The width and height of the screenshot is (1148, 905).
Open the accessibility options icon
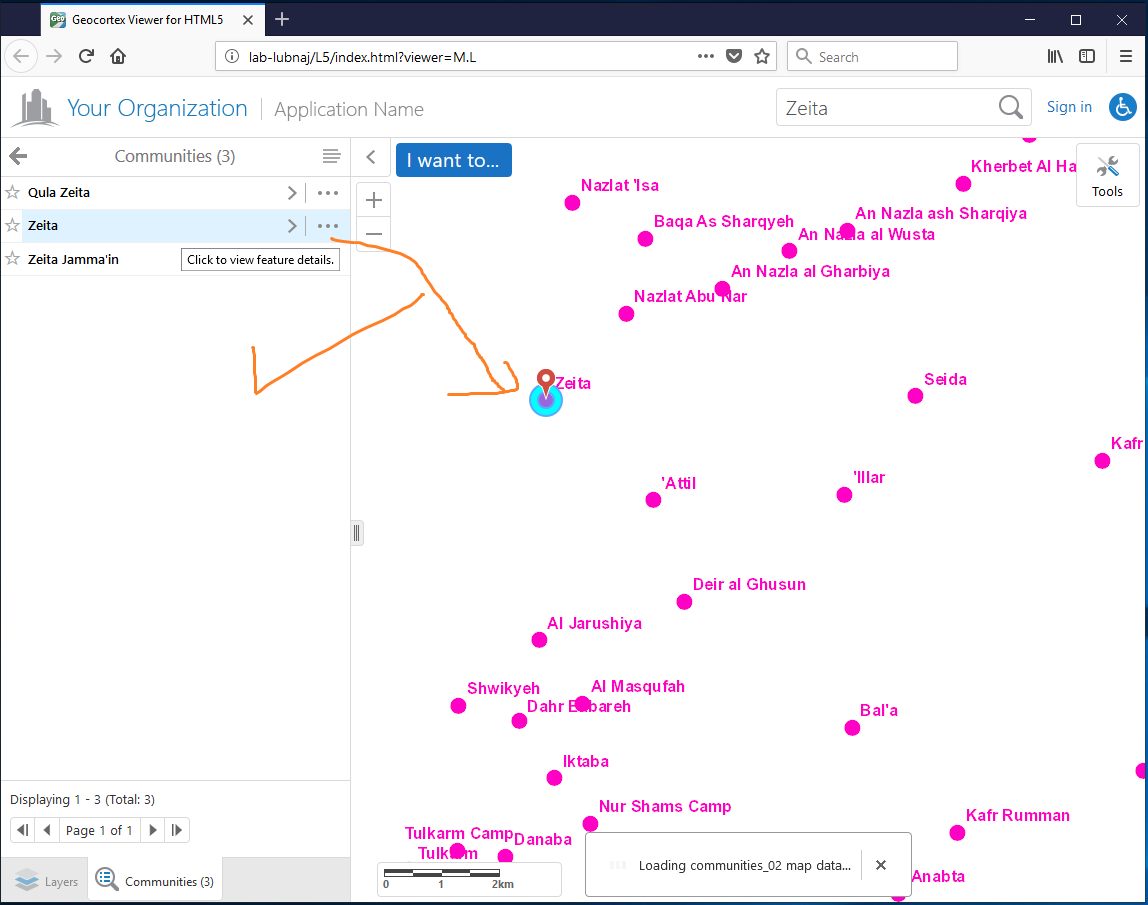[x=1122, y=108]
